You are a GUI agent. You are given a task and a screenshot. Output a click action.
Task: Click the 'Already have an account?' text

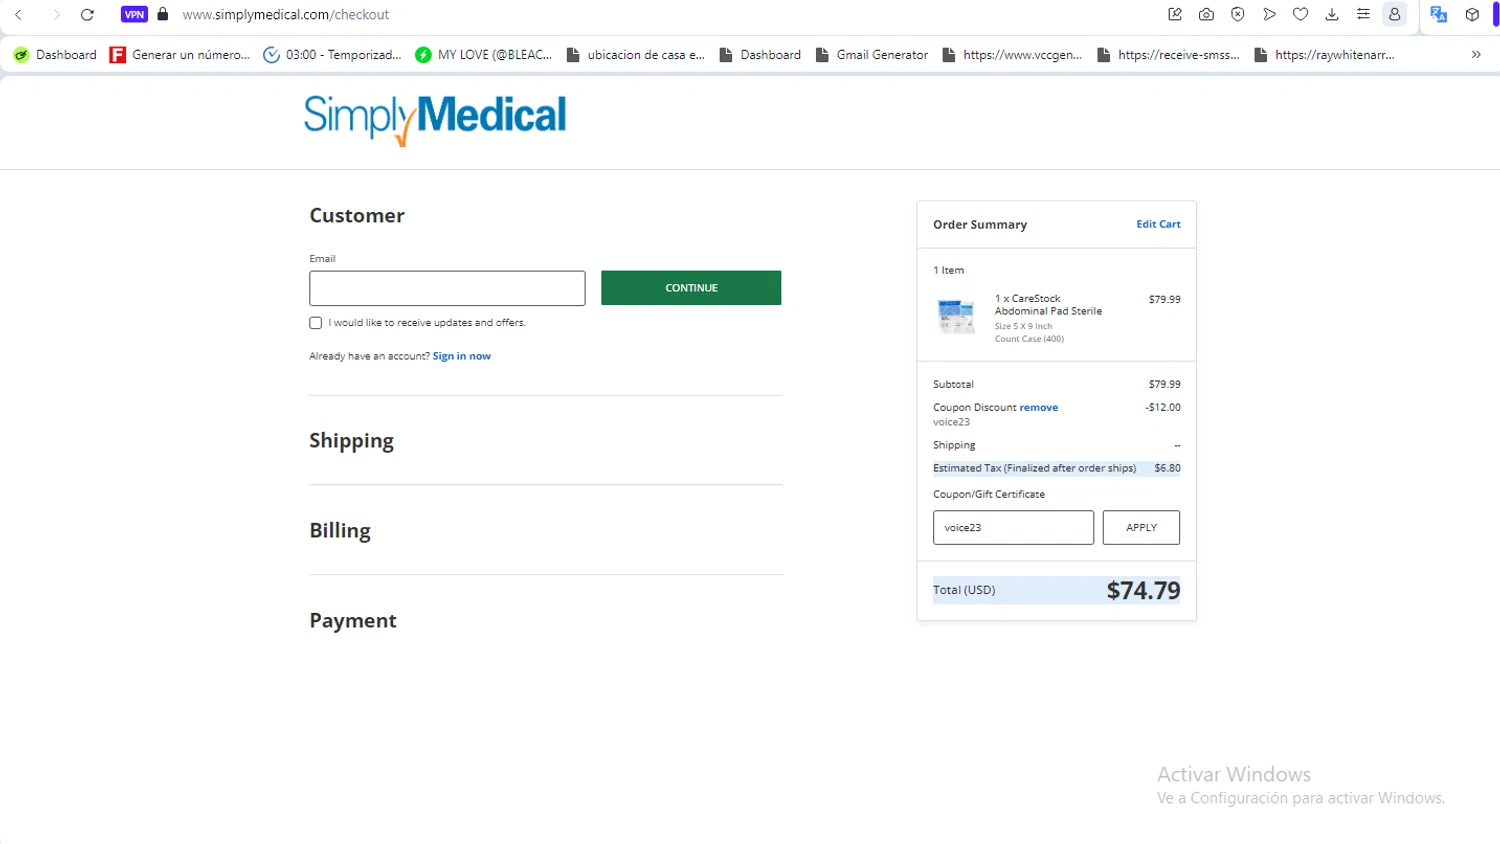[369, 356]
